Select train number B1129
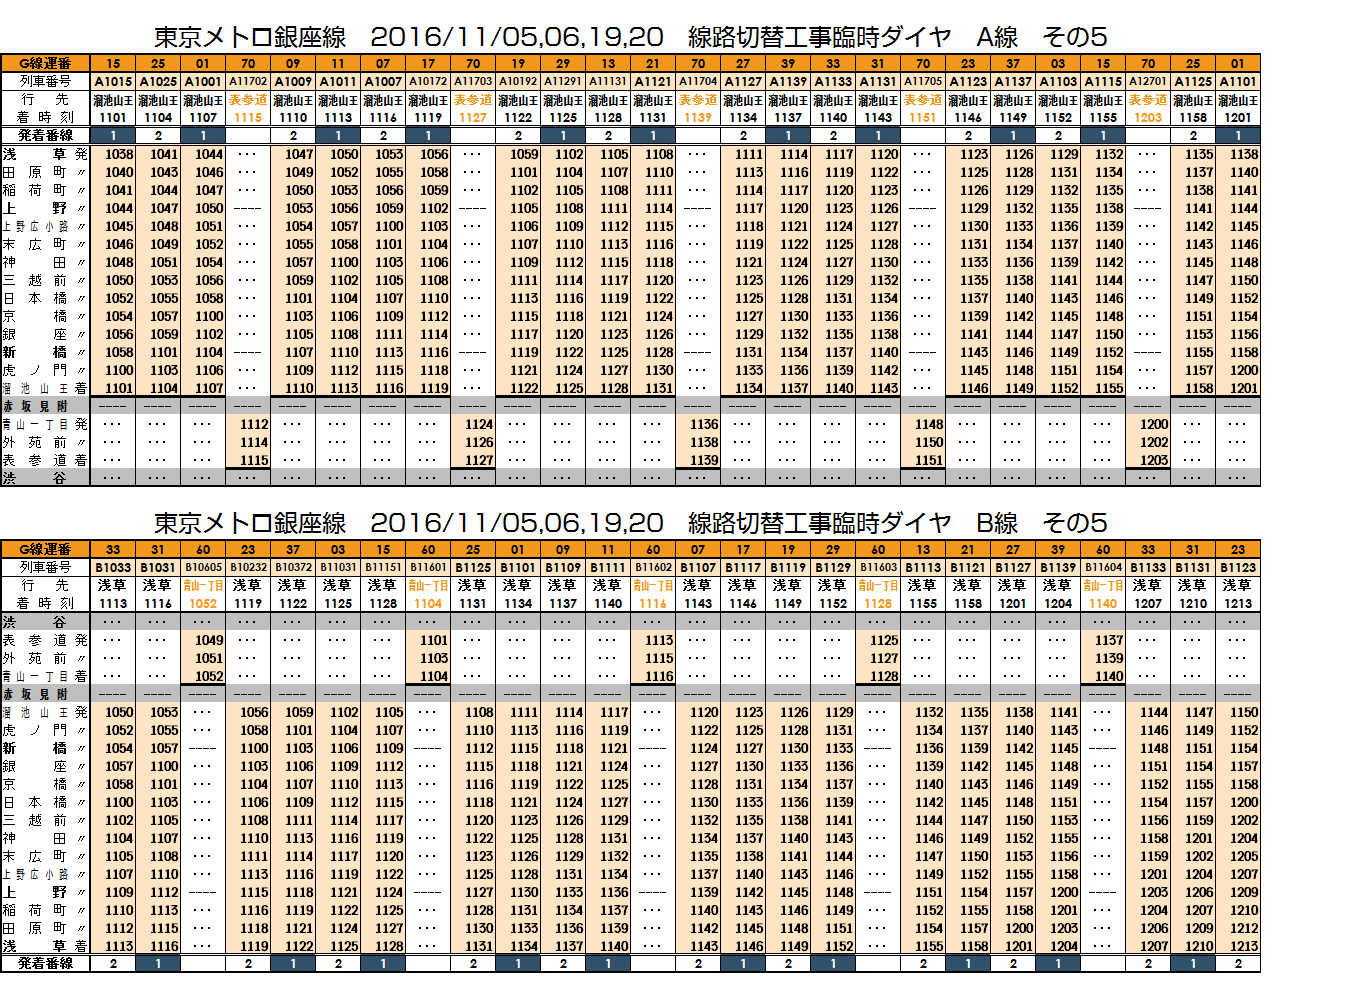The image size is (1351, 991). 833,567
